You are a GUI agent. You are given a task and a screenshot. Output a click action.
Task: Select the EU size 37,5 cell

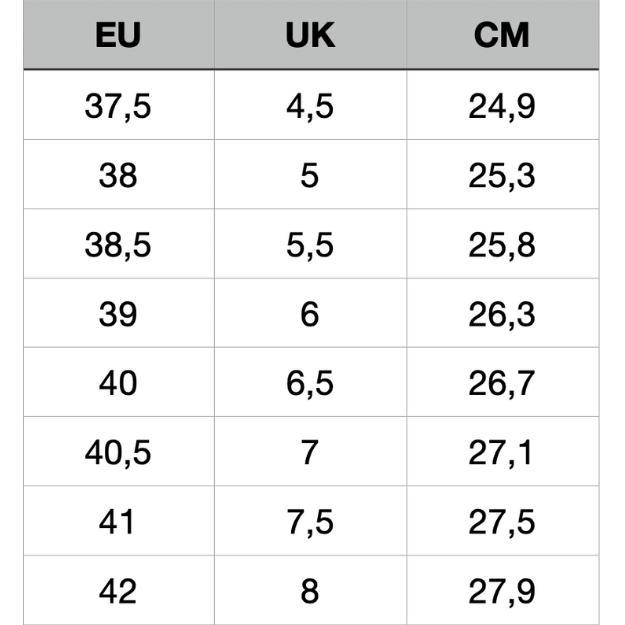pos(118,106)
